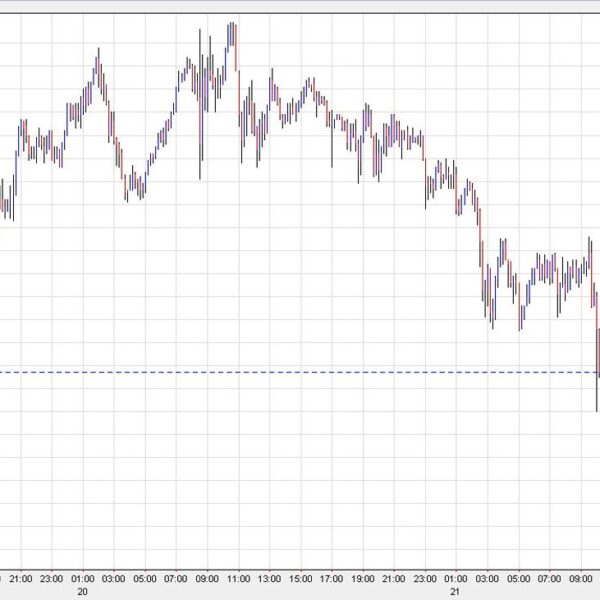
Task: Click the 09:00 label after date 20
Action: click(207, 579)
